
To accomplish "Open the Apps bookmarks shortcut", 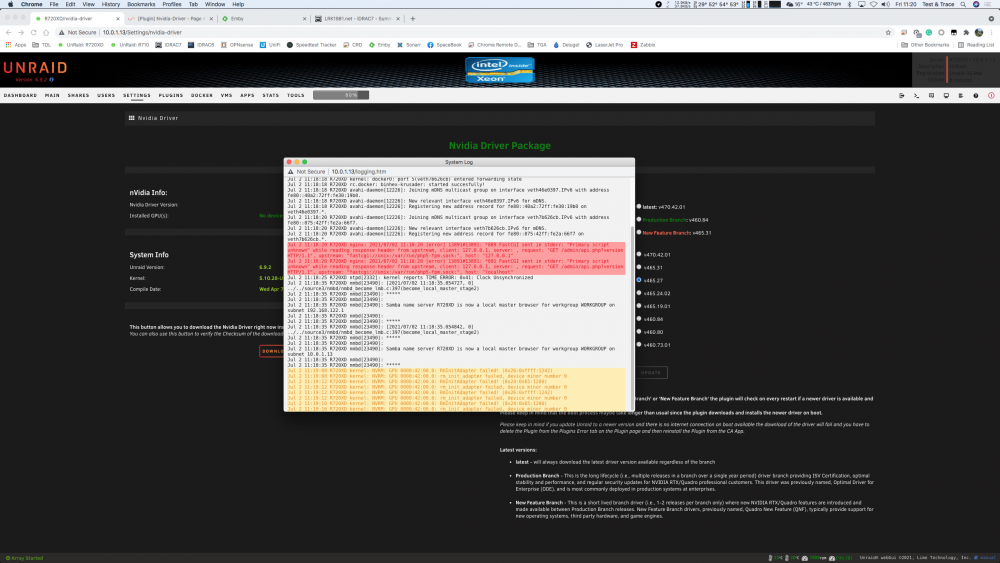I will pos(16,45).
